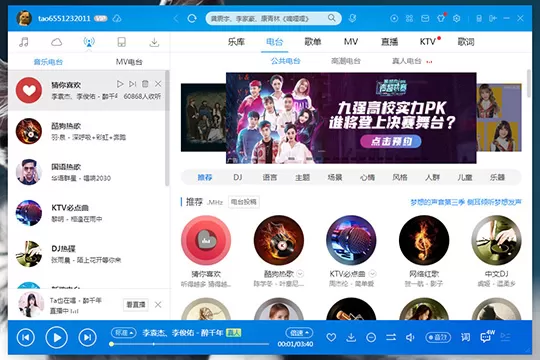540x360 pixels.
Task: Activate the song recognition microphone icon
Action: [352, 18]
